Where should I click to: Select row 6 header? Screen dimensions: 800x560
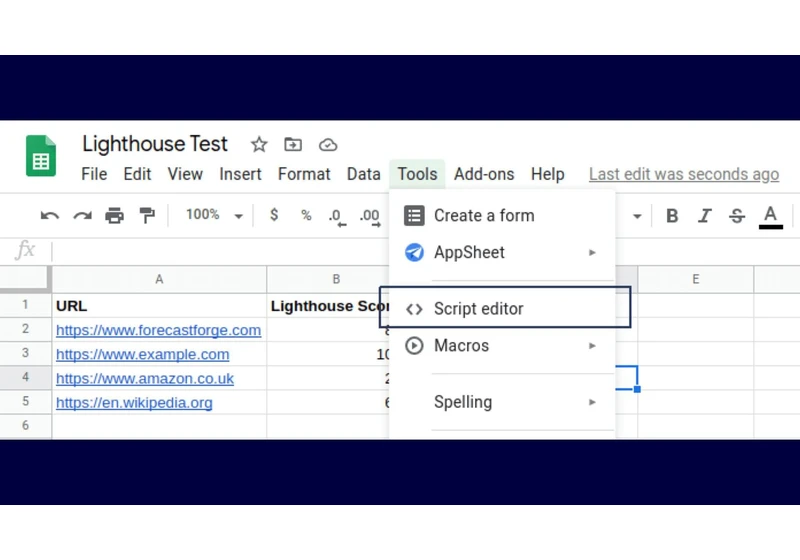[25, 425]
